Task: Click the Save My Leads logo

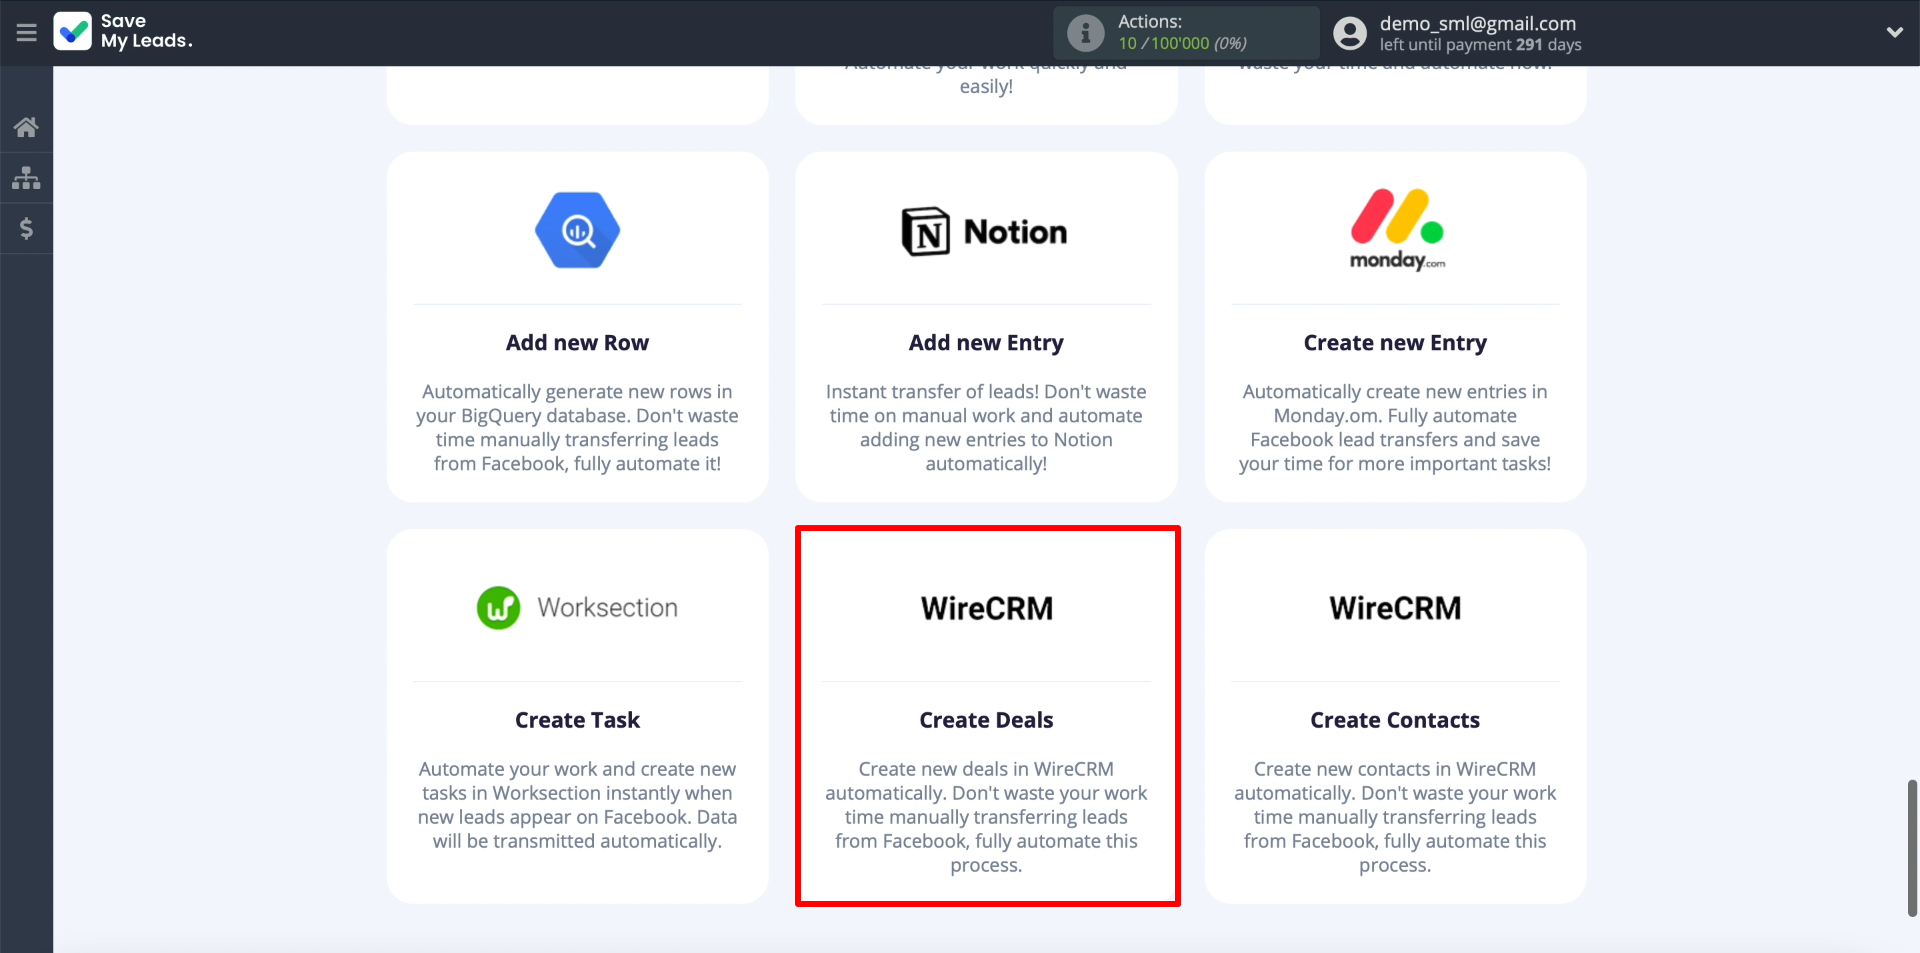Action: (123, 31)
